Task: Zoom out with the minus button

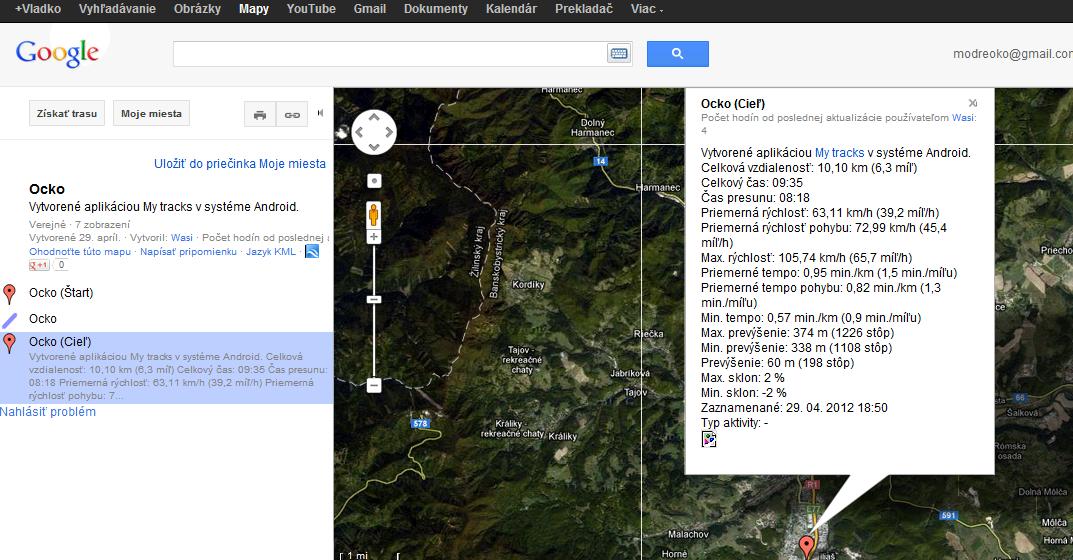Action: 374,385
